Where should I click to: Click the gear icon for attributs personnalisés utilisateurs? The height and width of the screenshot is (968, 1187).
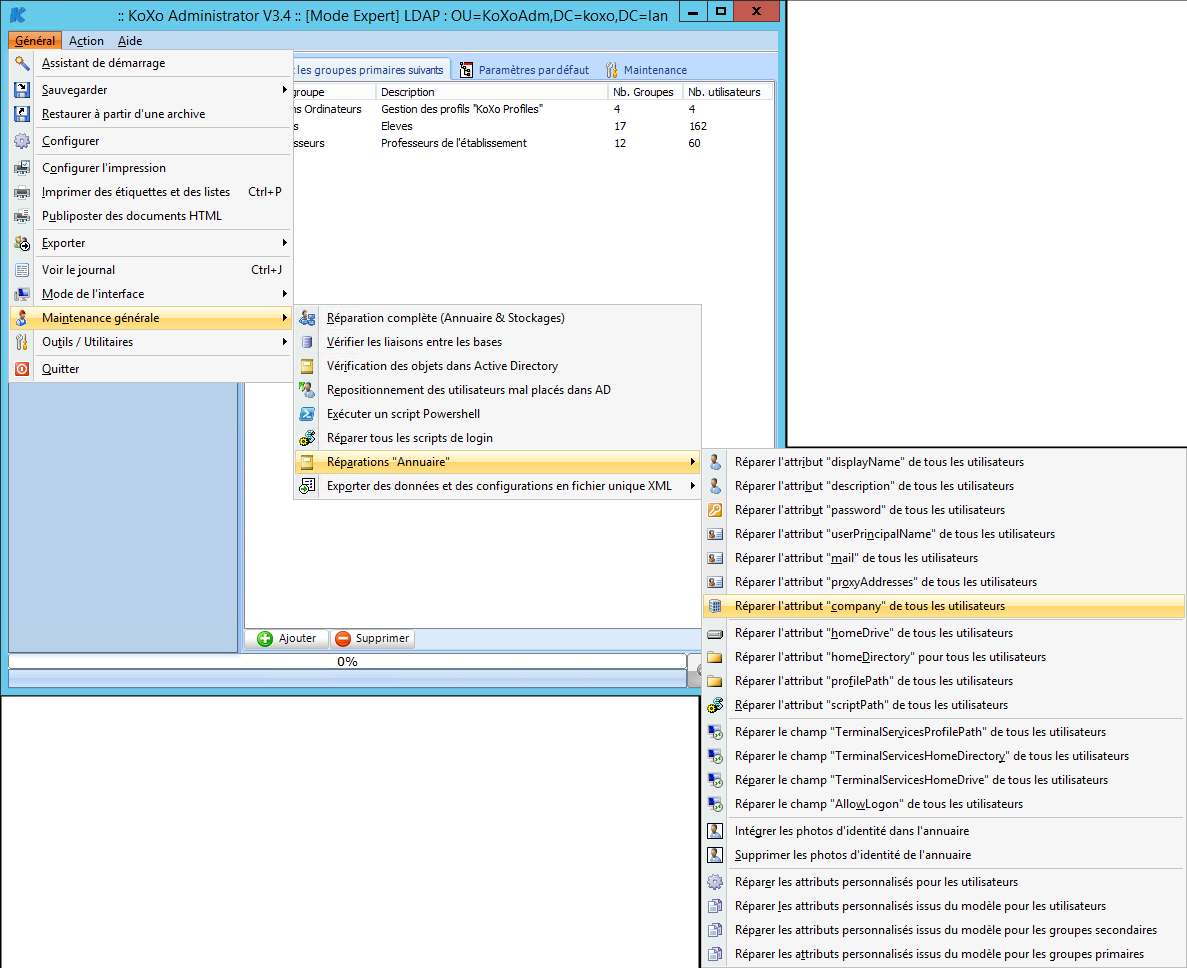(x=715, y=882)
